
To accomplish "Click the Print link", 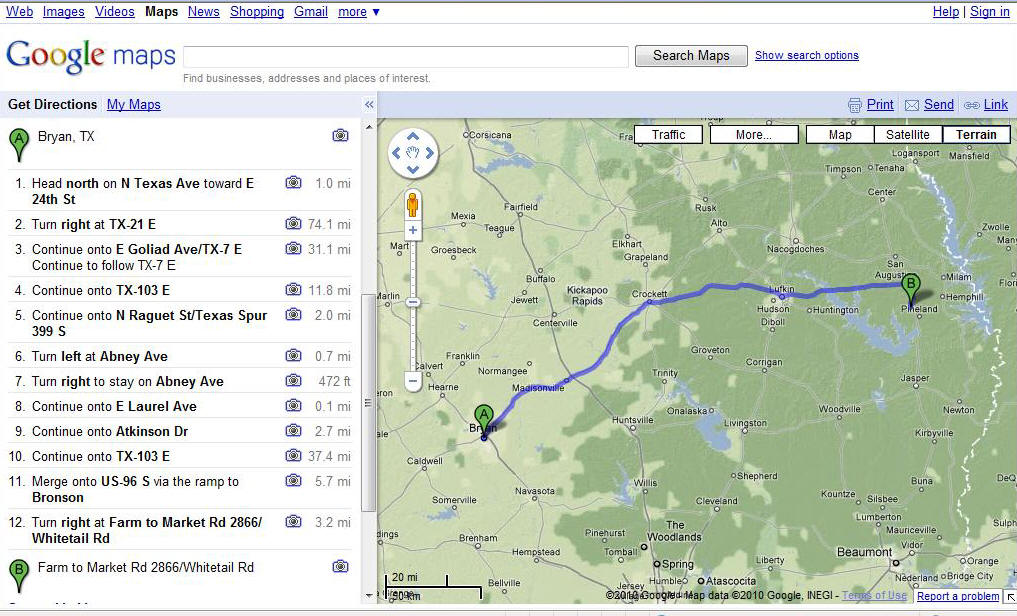I will (x=880, y=104).
